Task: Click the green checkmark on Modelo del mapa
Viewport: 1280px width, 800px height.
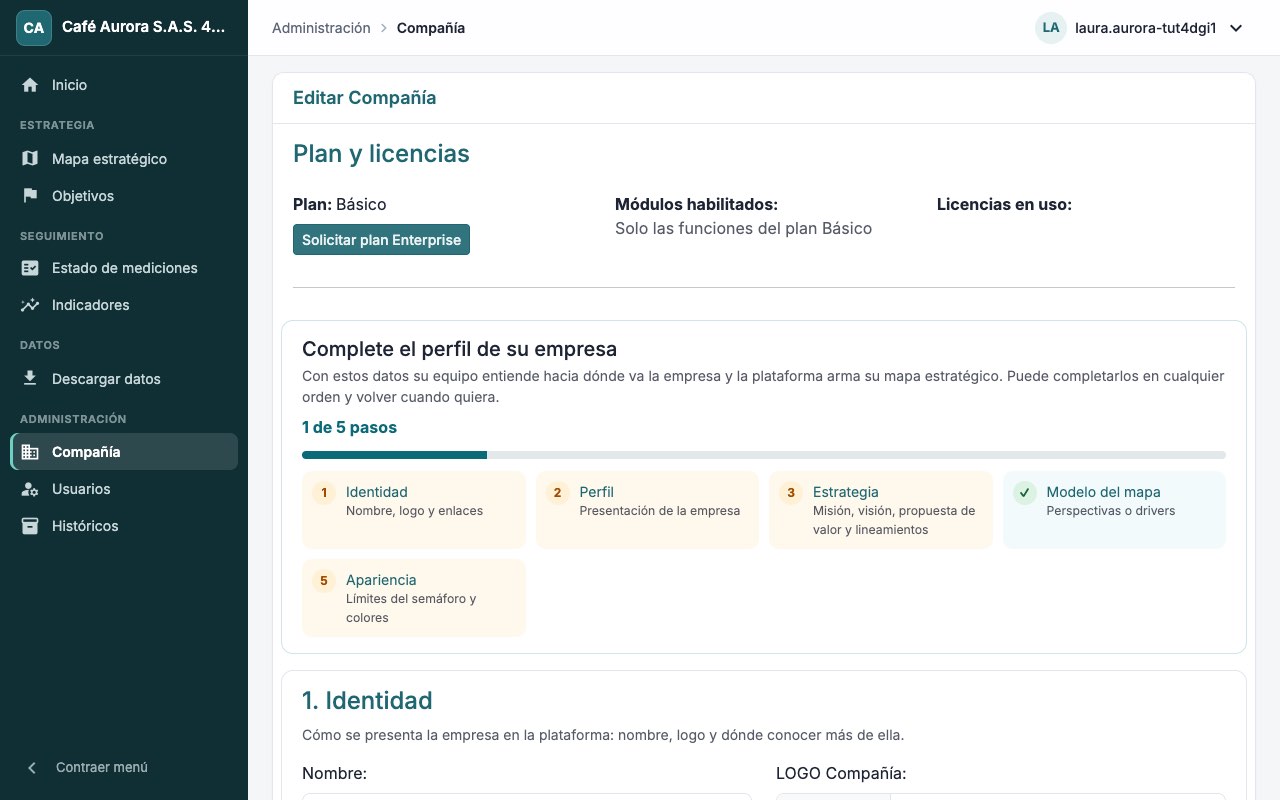Action: [1025, 493]
